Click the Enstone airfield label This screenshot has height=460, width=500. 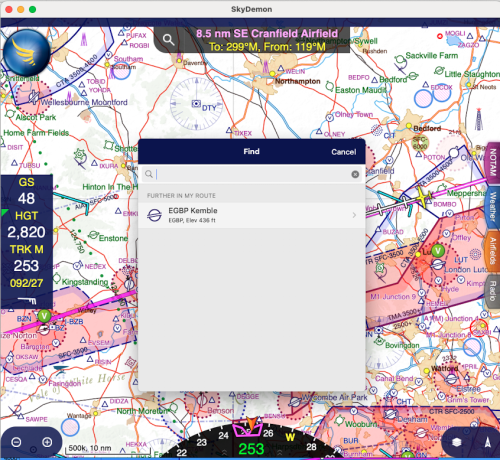(x=113, y=238)
